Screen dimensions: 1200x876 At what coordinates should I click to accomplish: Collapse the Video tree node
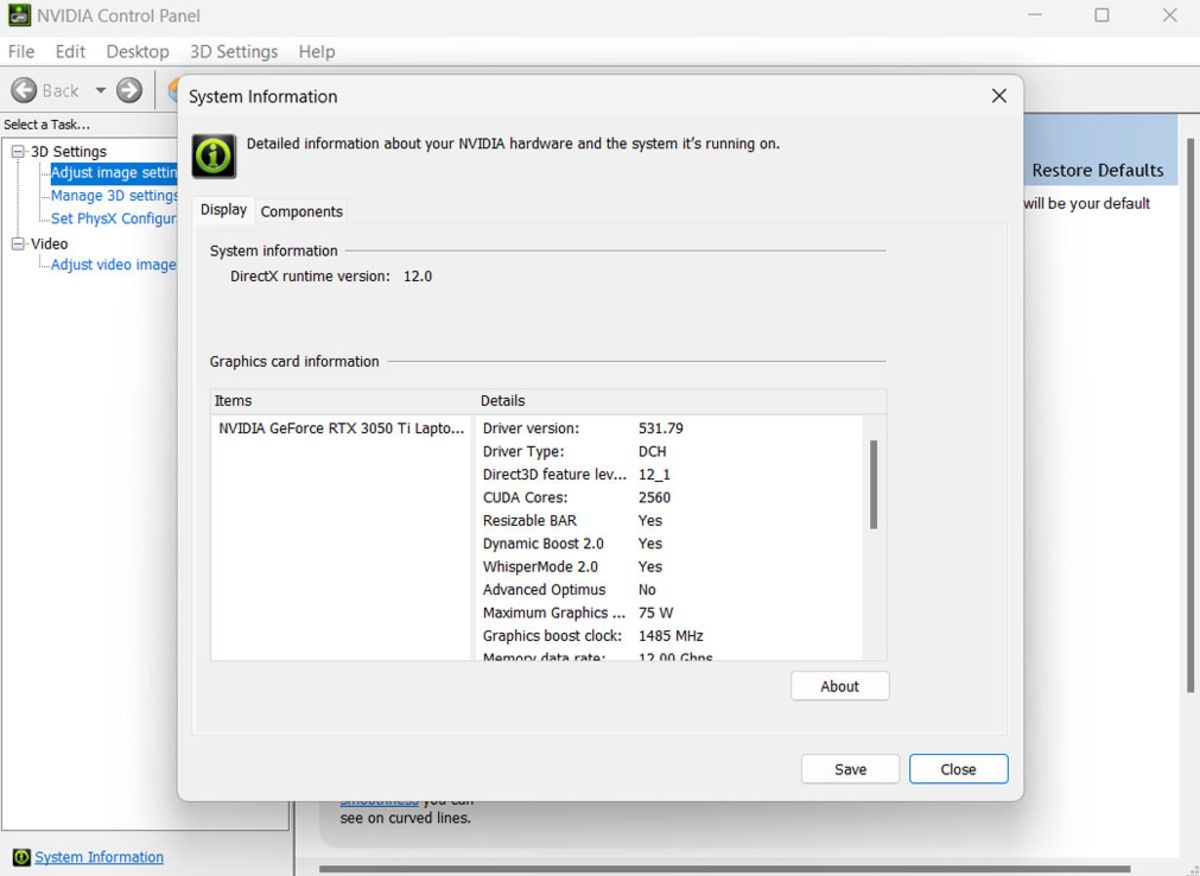[x=18, y=243]
